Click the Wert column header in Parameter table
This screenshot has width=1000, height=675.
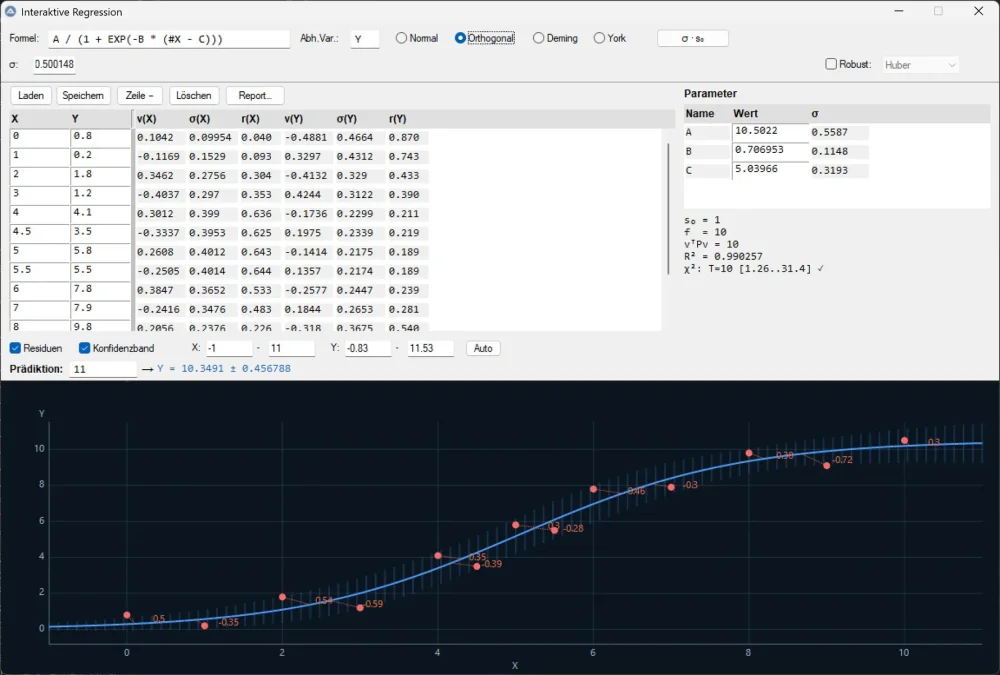click(x=746, y=114)
